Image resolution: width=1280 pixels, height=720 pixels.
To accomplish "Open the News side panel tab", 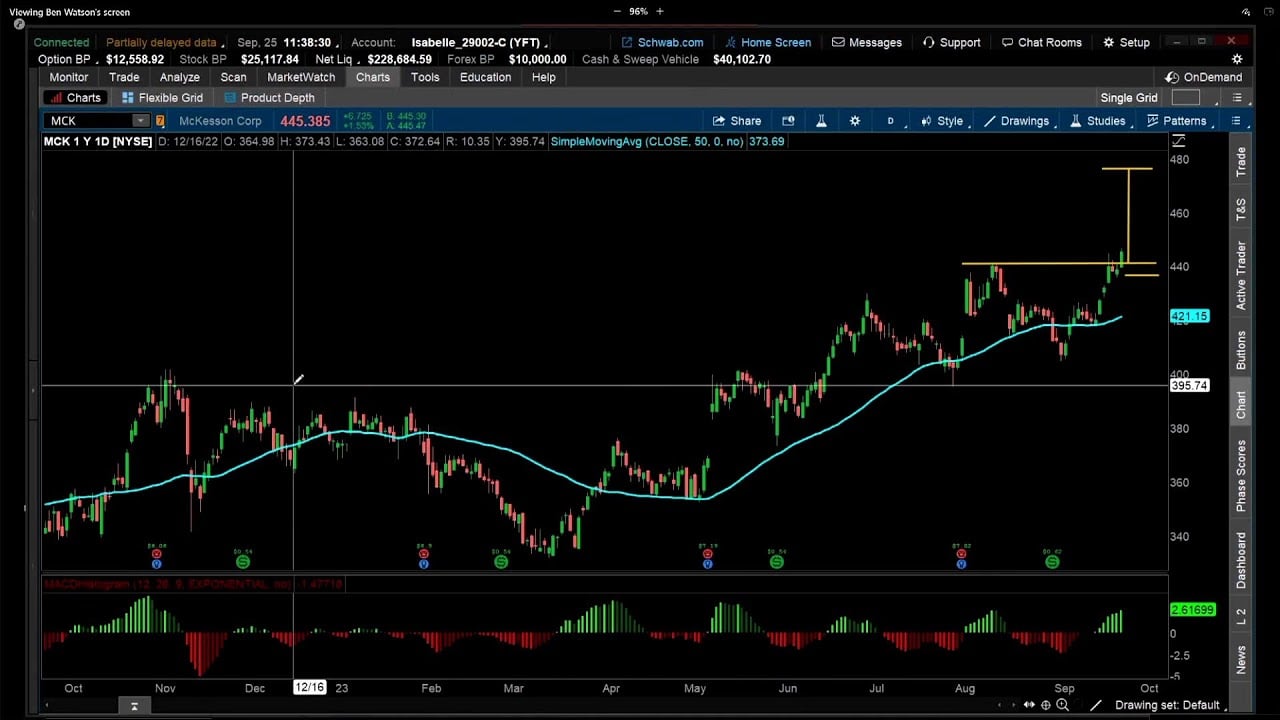I will coord(1241,659).
